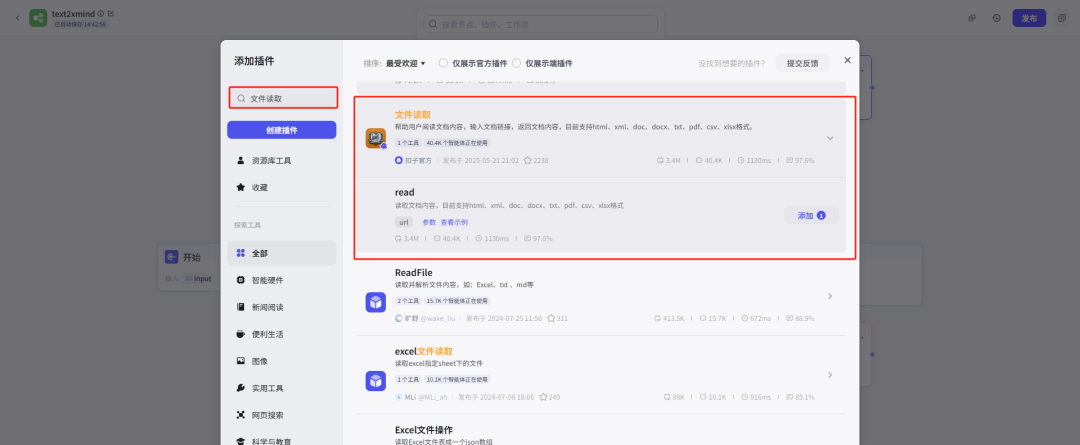Click the edit pencil icon beside text2xmind
Screen dimensions: 1080x445
pos(111,13)
